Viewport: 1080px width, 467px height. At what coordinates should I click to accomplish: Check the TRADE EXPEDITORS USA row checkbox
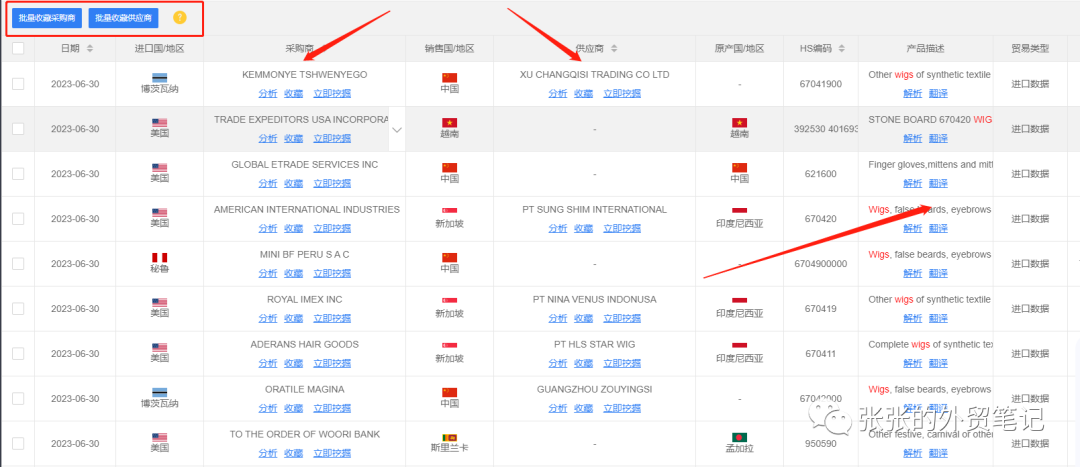(x=18, y=129)
